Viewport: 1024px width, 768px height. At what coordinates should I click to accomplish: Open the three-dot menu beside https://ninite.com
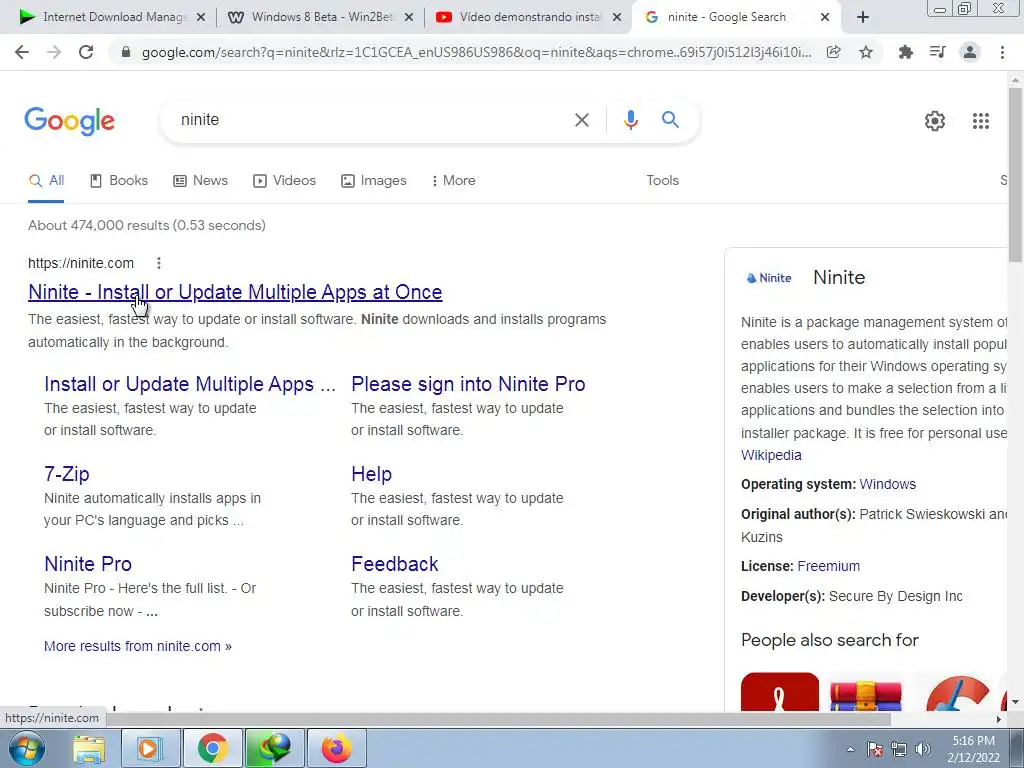click(x=159, y=263)
